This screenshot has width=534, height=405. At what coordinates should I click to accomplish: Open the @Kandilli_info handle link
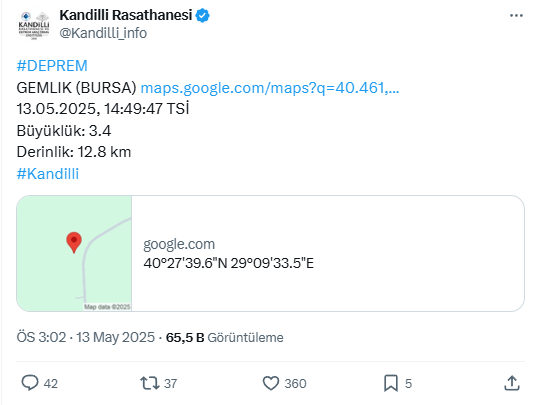[103, 33]
